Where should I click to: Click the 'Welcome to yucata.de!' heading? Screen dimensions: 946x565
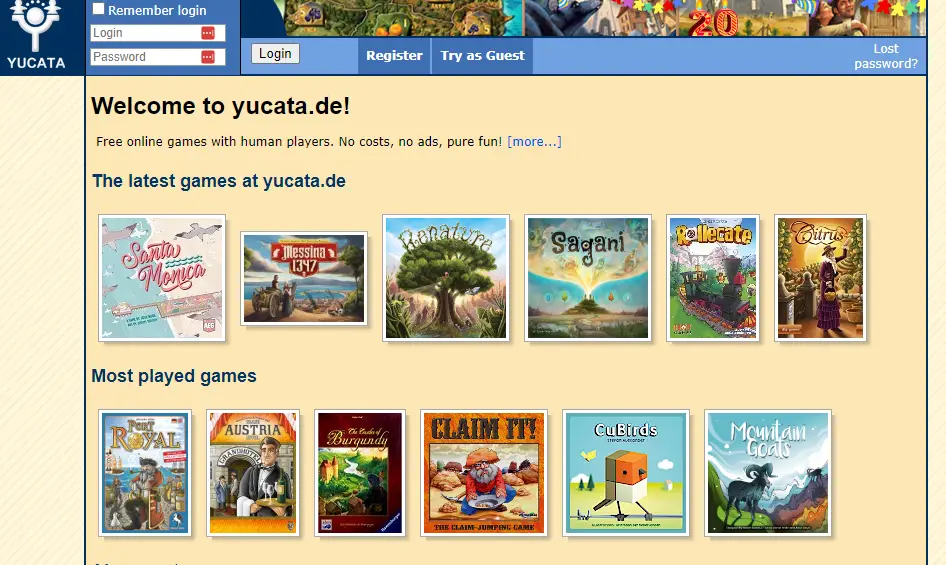tap(220, 106)
